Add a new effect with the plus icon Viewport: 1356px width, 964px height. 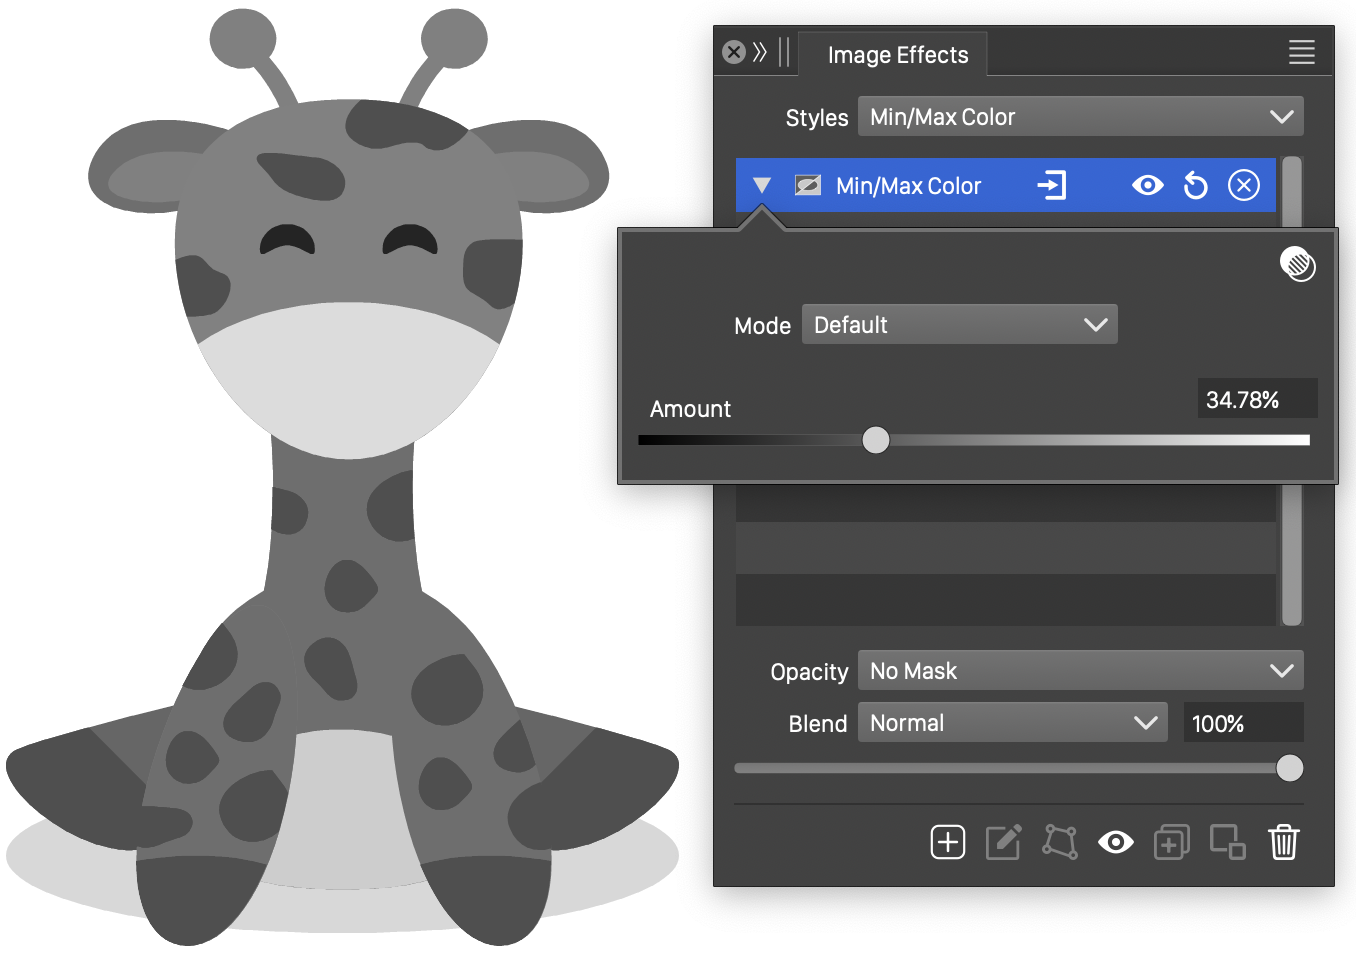point(947,842)
